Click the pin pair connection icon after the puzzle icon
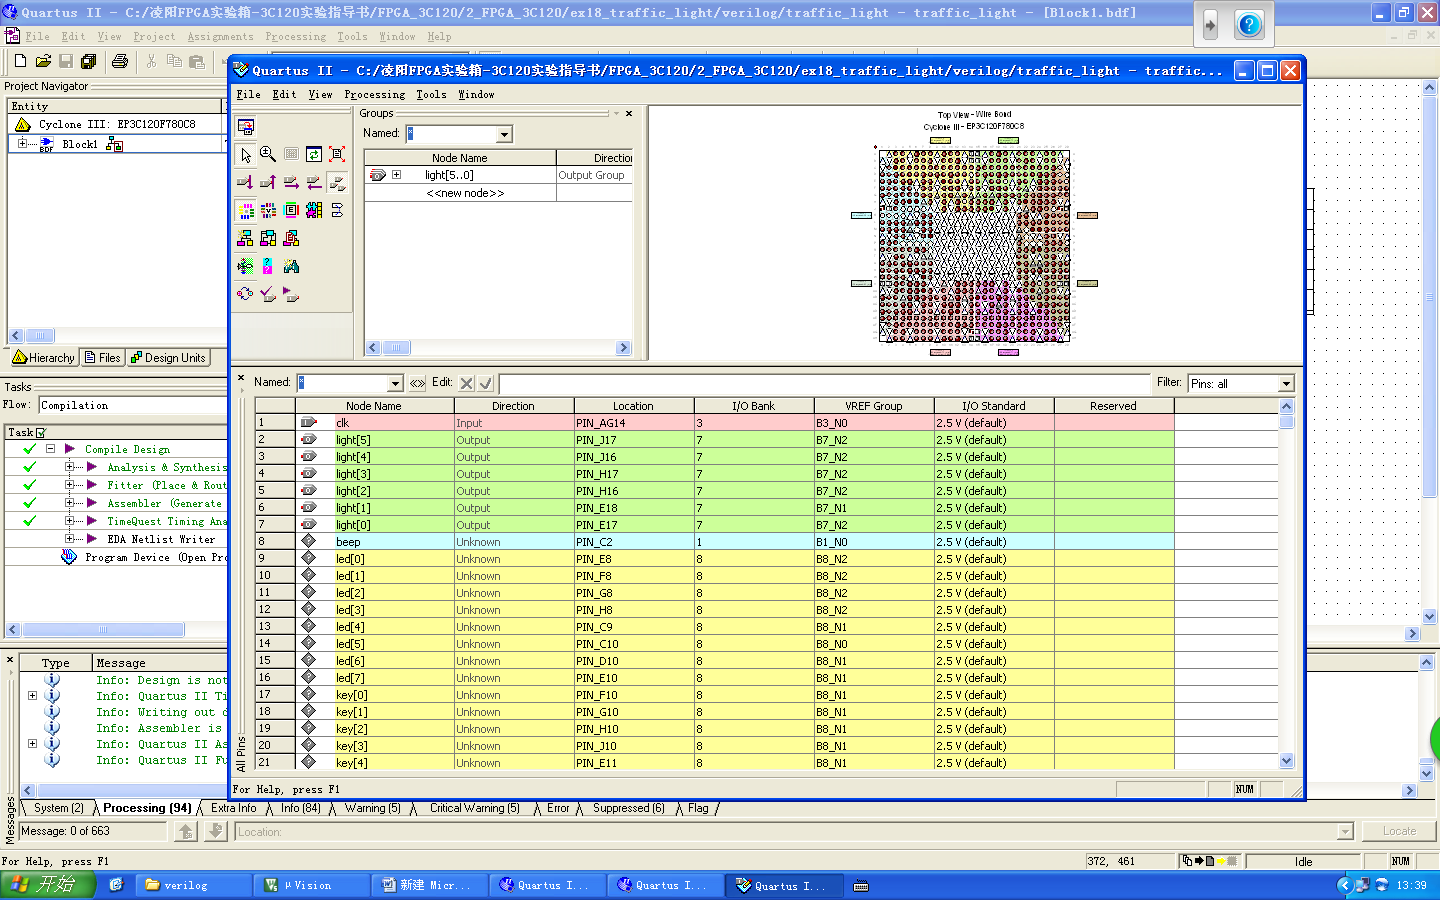Screen dimensions: 1440x900 tap(337, 210)
